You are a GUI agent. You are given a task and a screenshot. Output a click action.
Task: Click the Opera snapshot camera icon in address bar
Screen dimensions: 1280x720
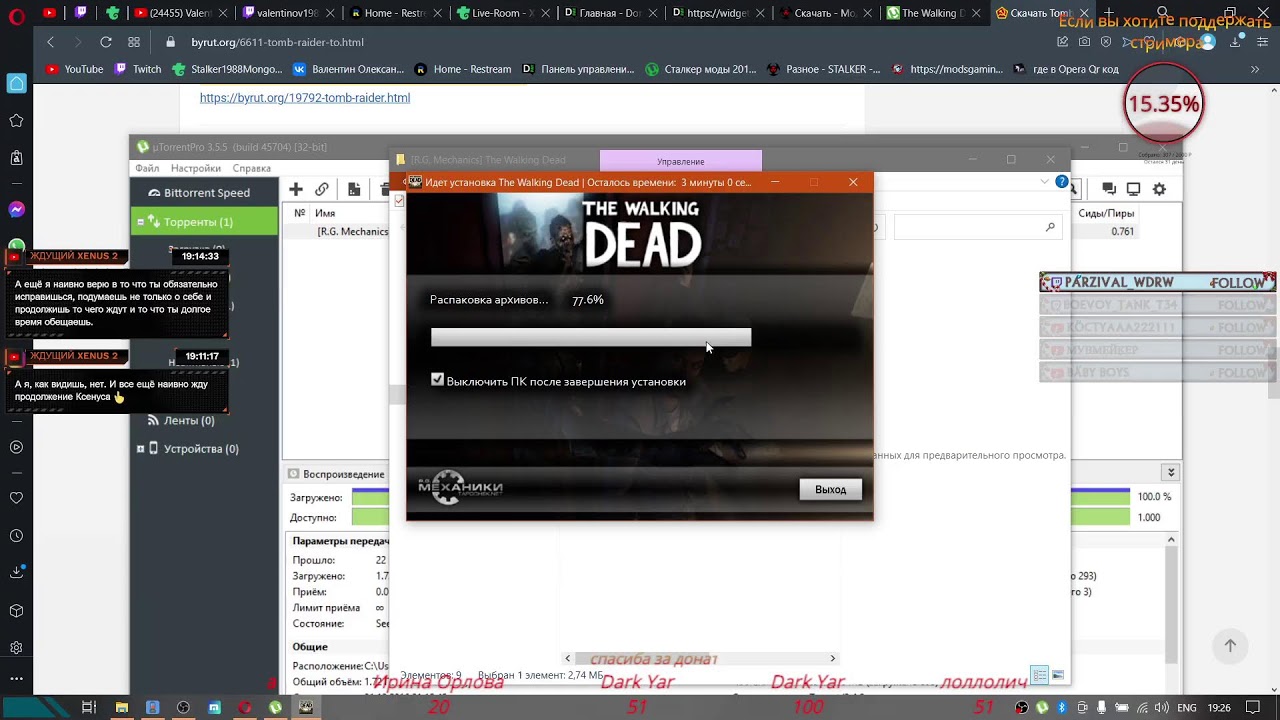(1085, 42)
